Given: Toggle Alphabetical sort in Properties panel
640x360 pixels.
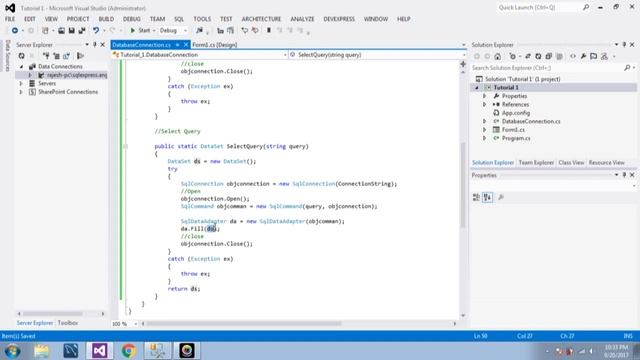Looking at the screenshot, I should coord(487,197).
